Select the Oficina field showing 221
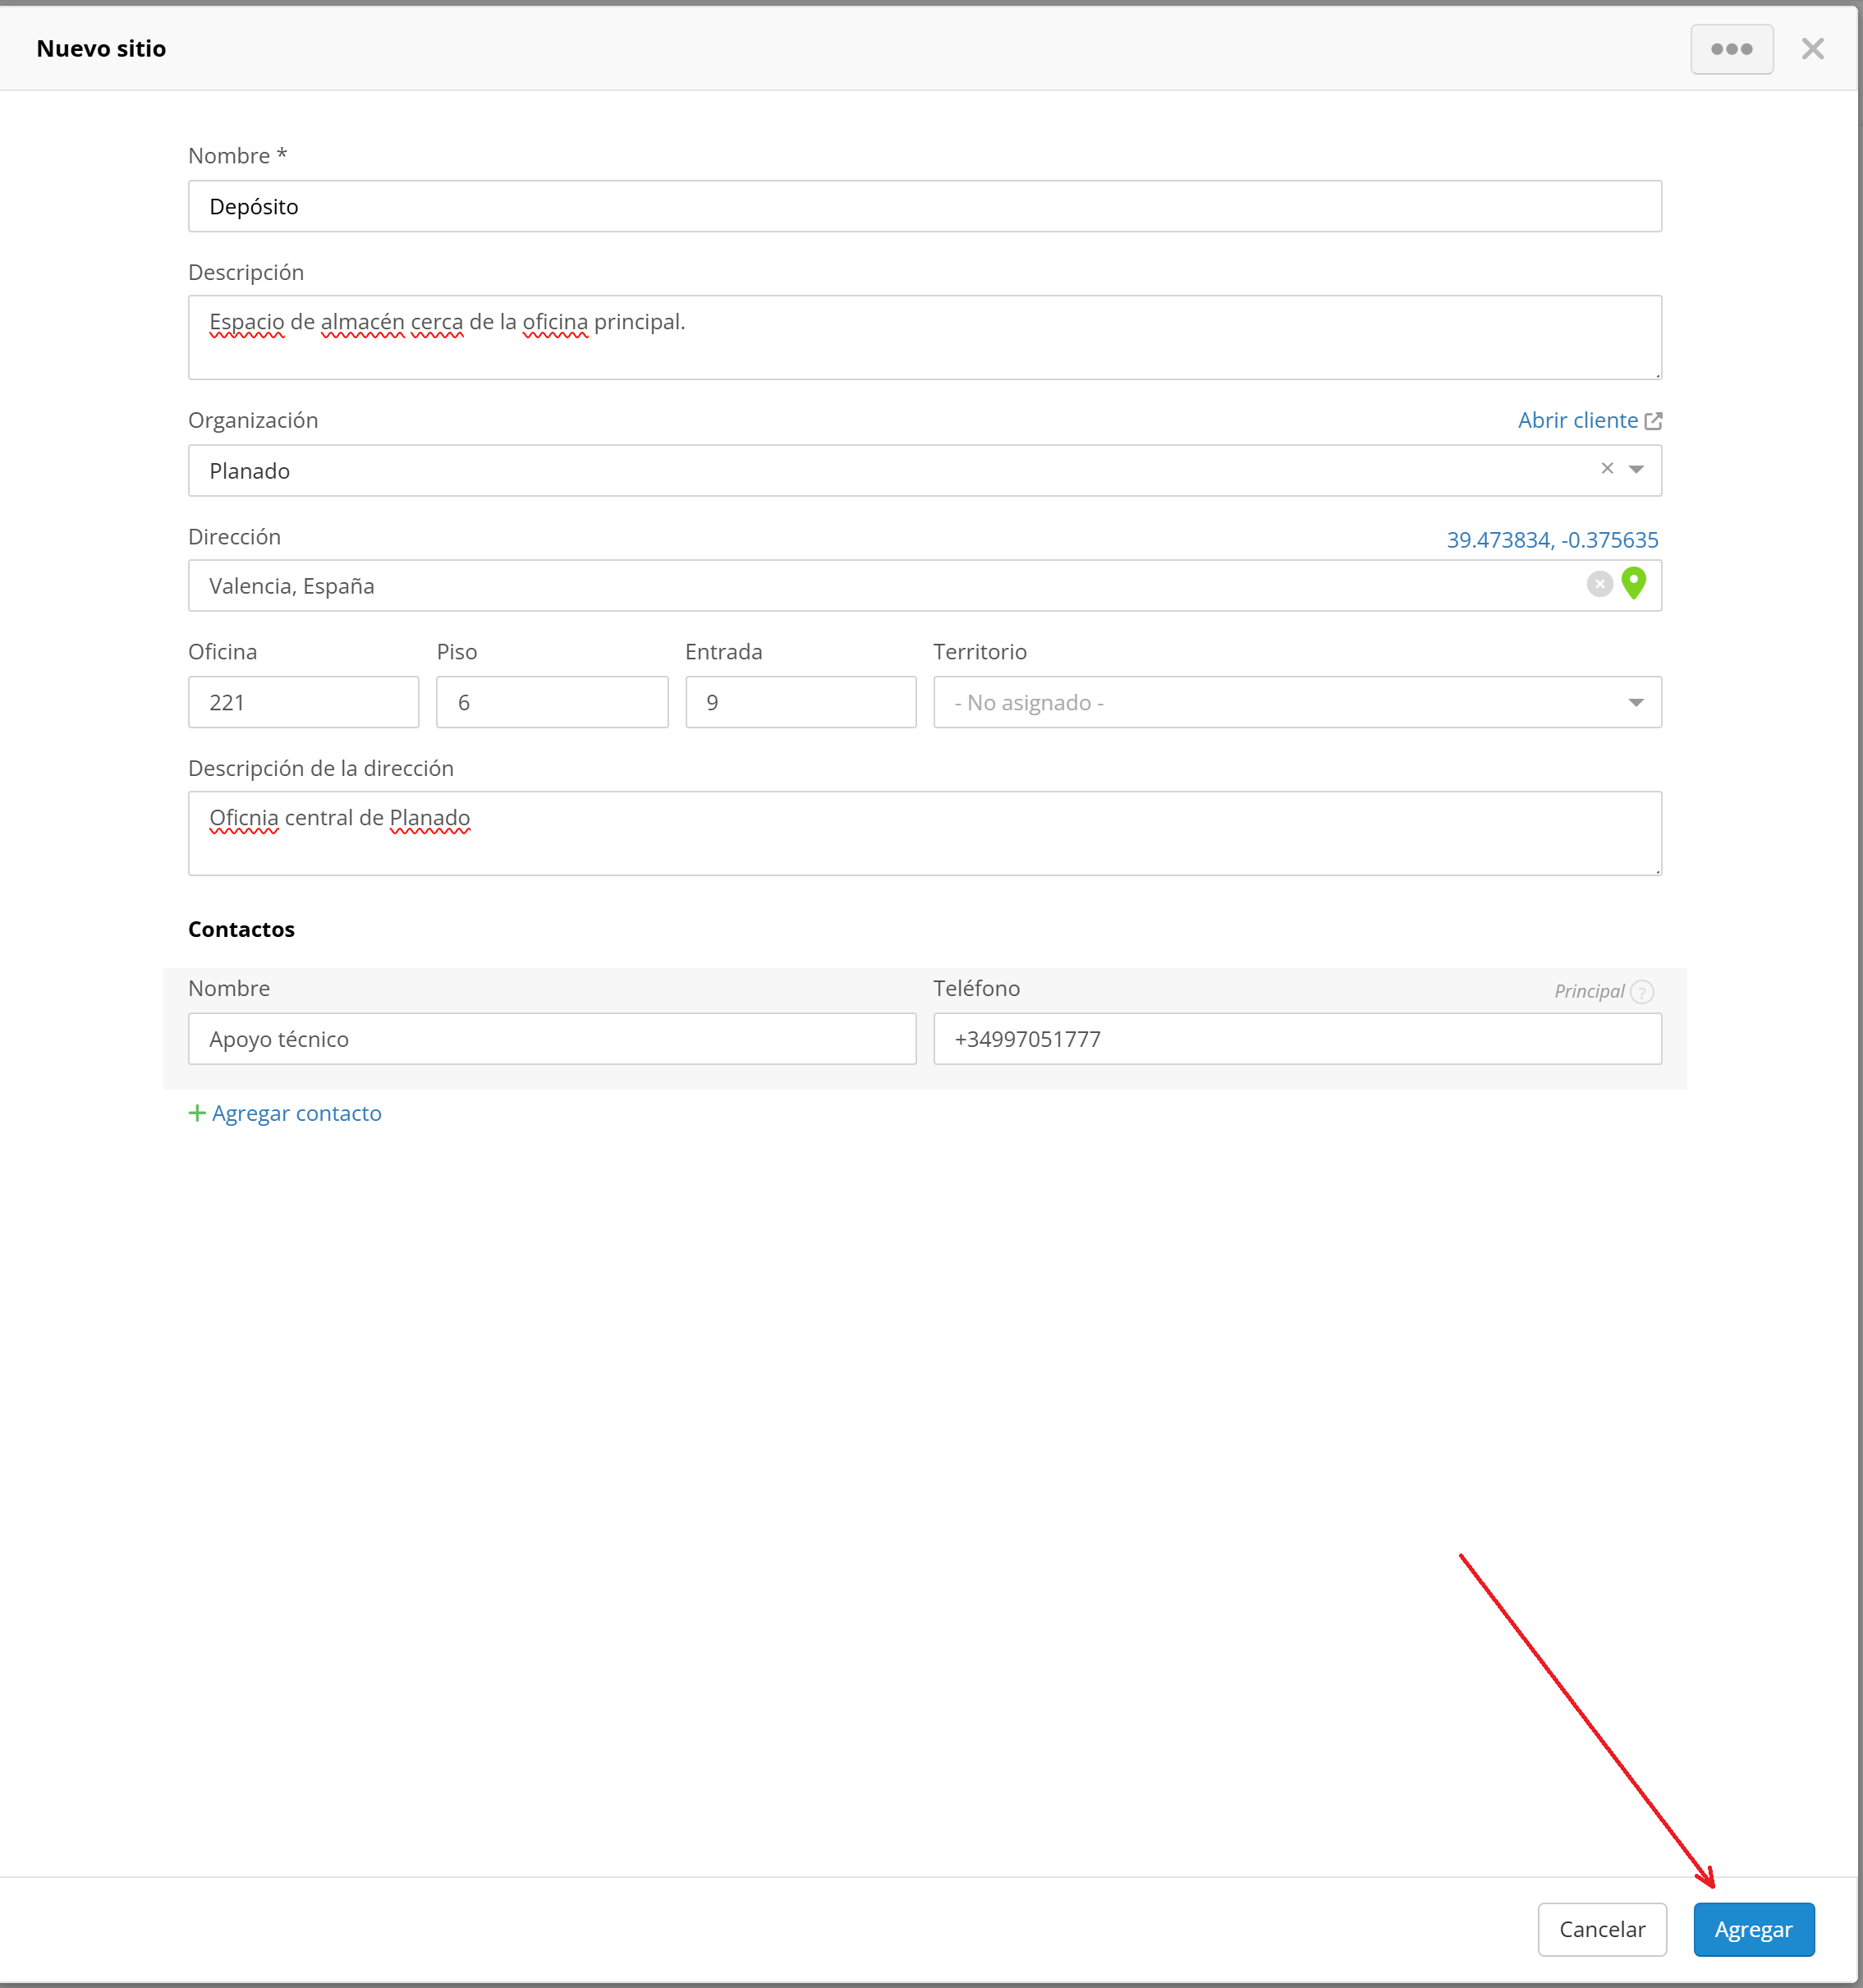This screenshot has width=1863, height=1988. (303, 702)
